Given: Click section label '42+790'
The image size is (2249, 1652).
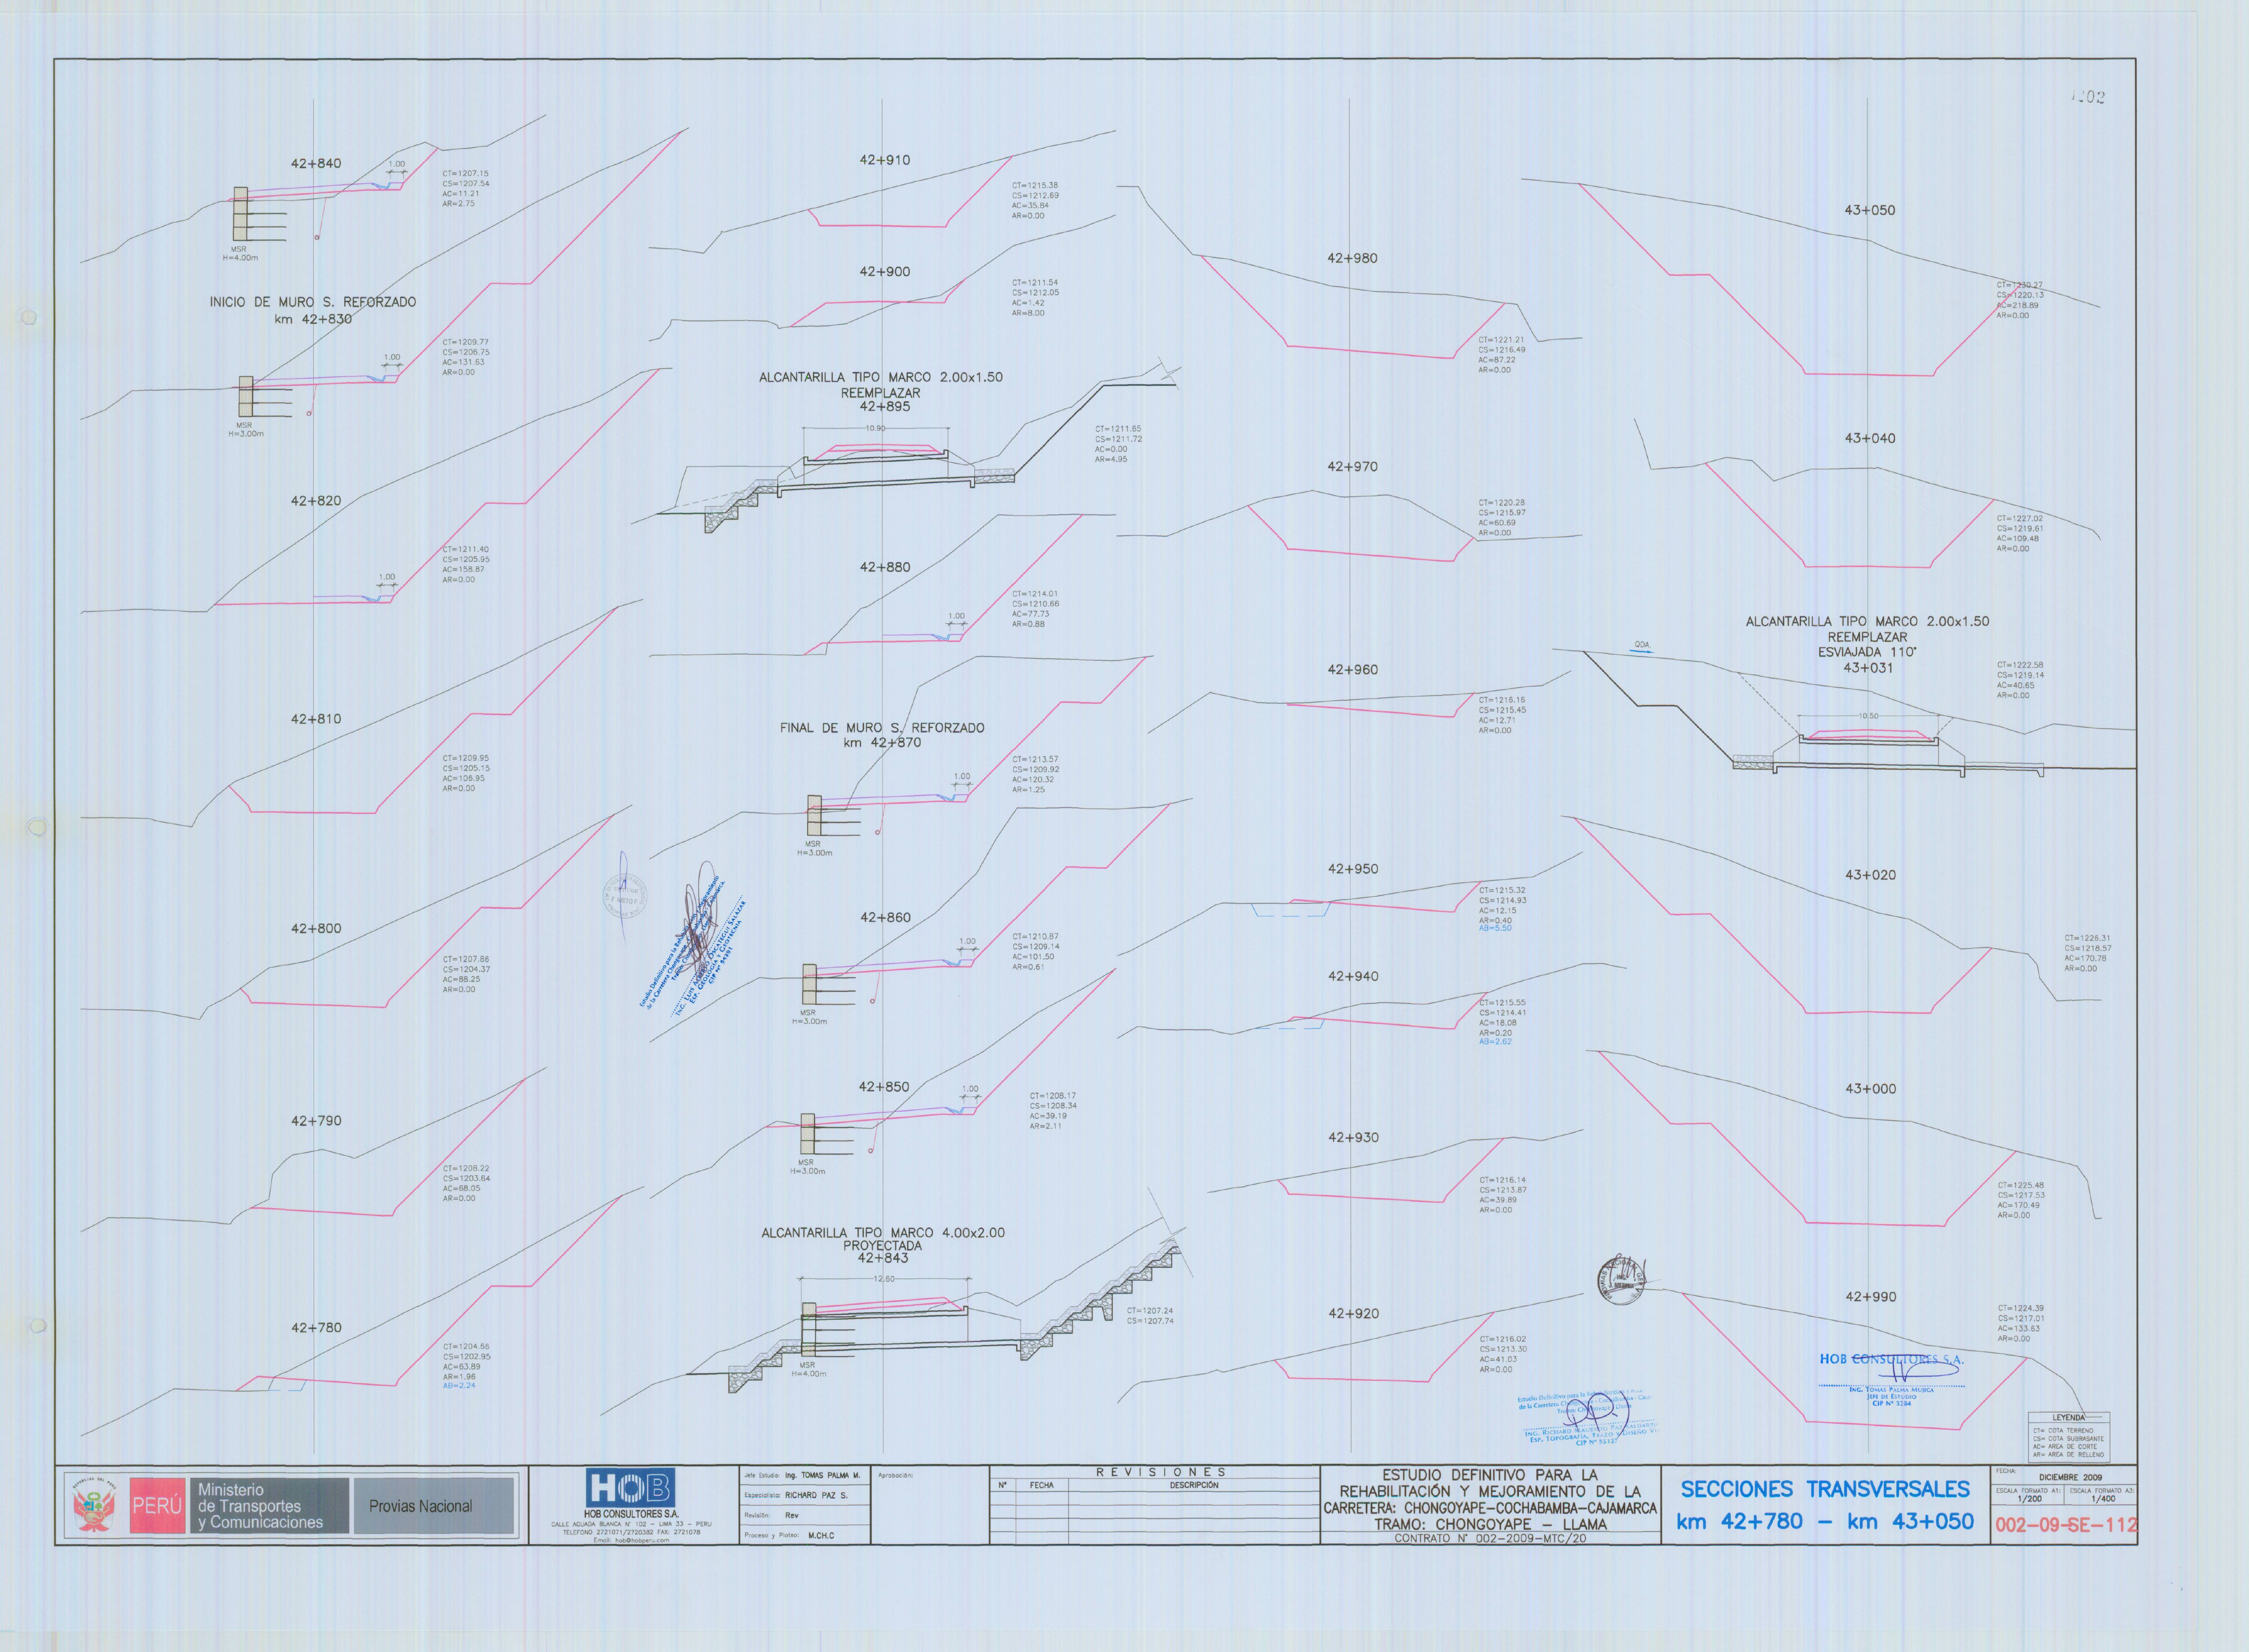Looking at the screenshot, I should (x=316, y=1121).
